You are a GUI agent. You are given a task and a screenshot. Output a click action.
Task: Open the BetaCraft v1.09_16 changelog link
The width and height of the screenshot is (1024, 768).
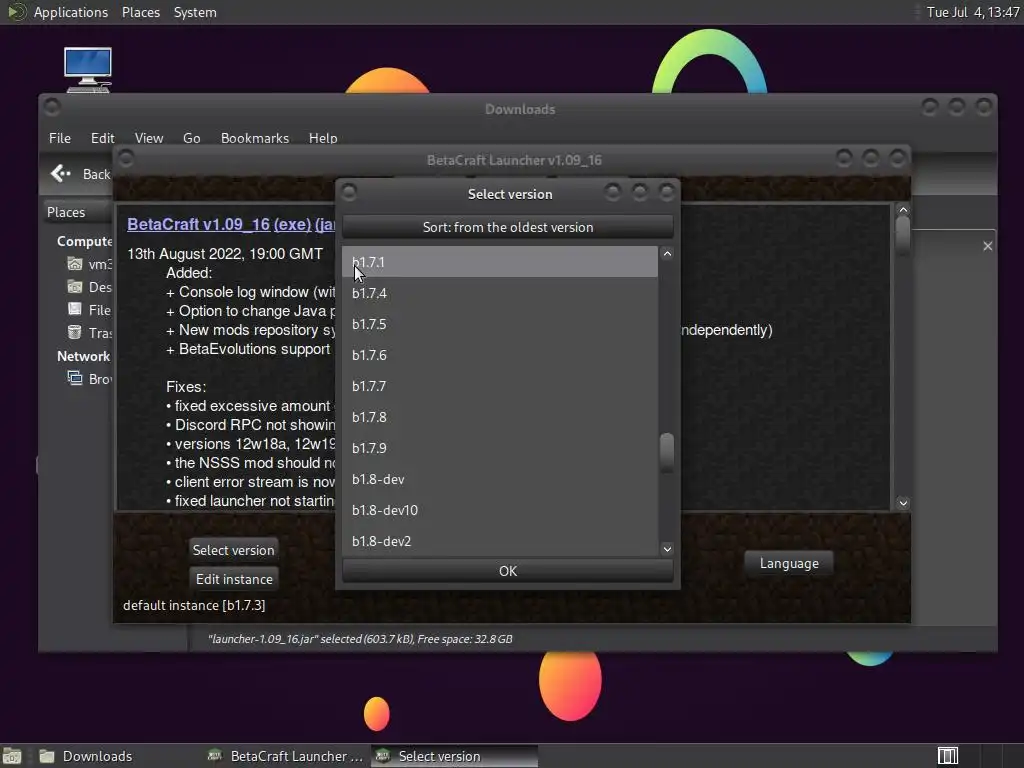(x=198, y=224)
